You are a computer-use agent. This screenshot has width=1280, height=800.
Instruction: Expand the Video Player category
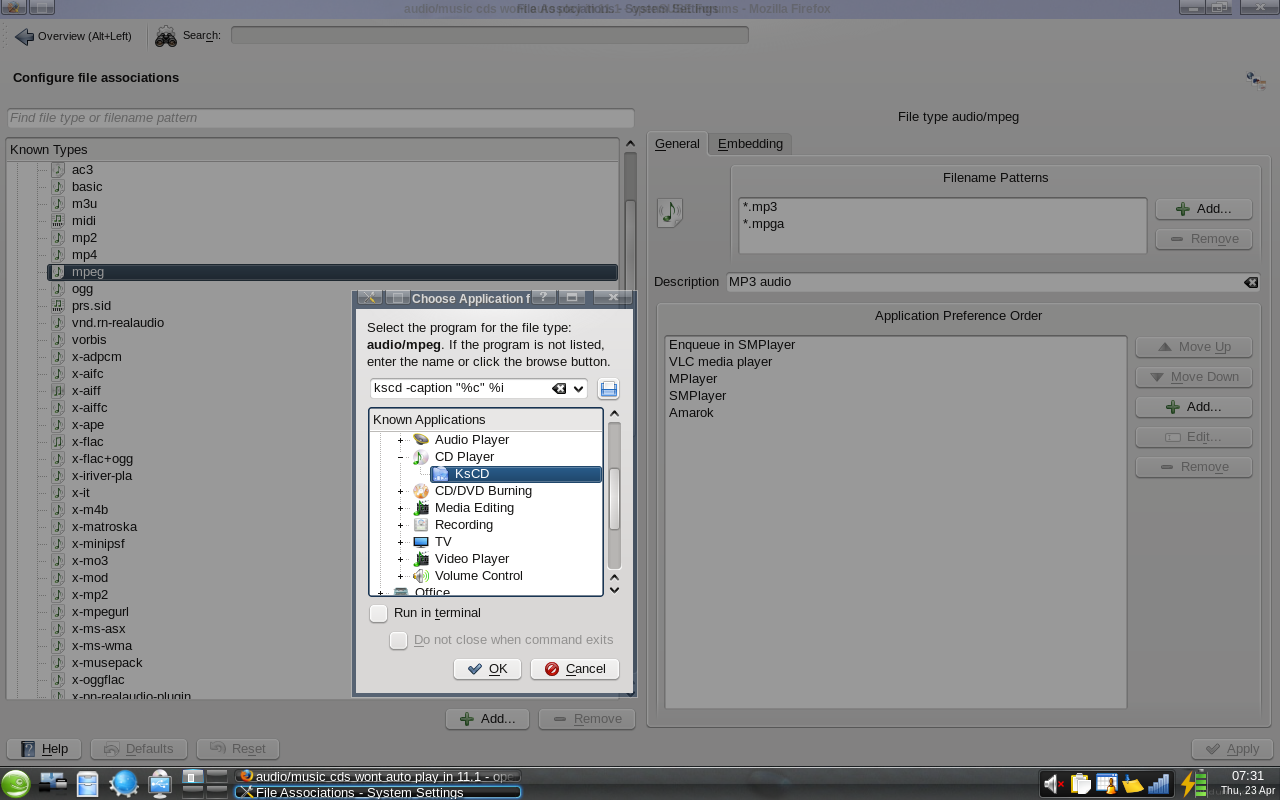coord(400,559)
